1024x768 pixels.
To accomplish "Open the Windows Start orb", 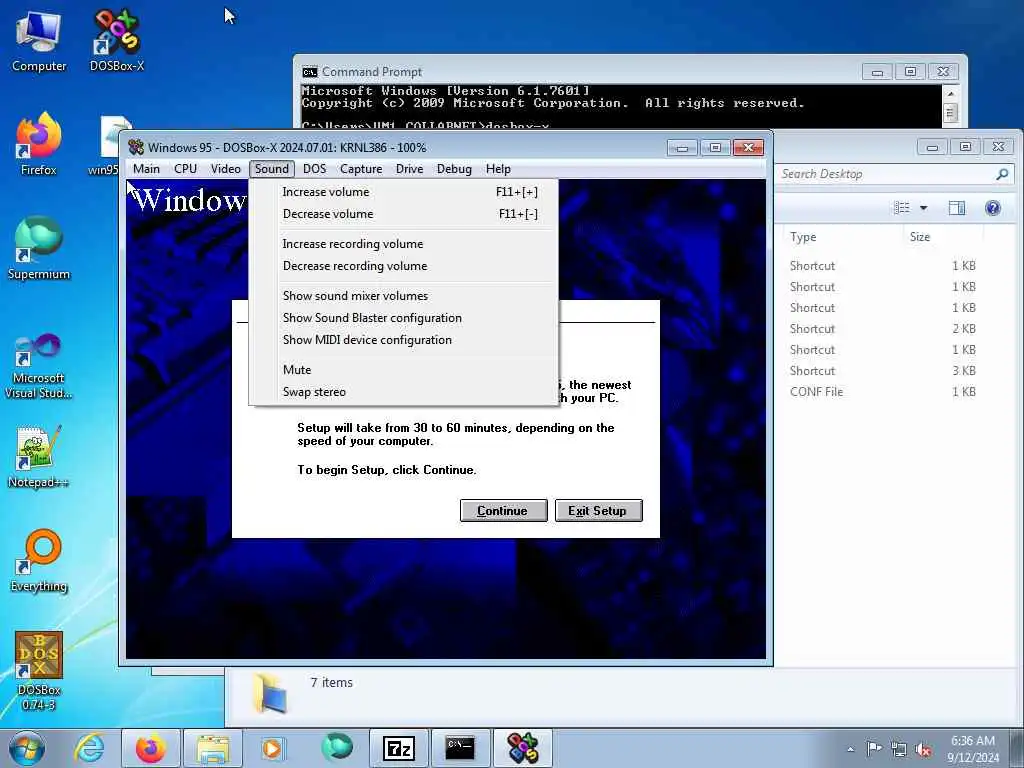I will pos(26,748).
